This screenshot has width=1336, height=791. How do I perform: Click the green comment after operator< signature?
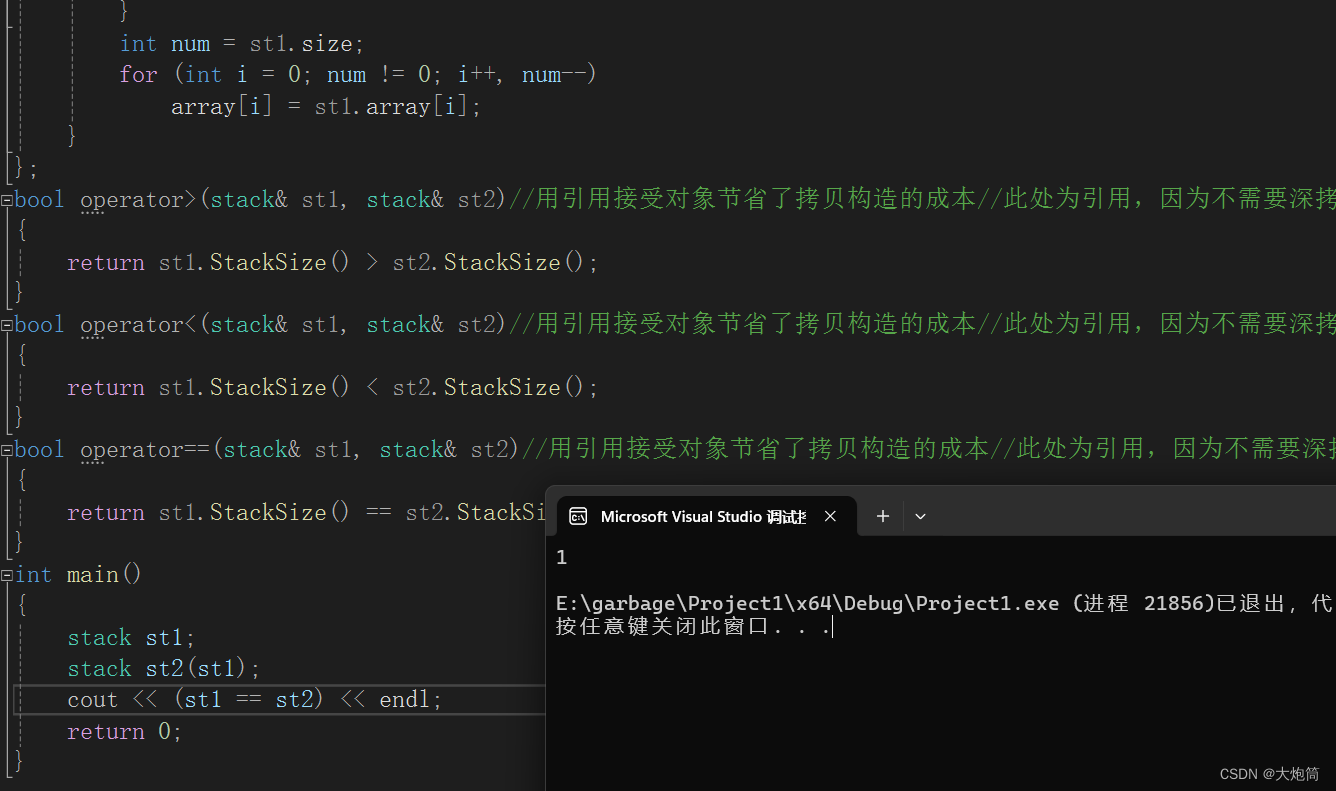[922, 325]
